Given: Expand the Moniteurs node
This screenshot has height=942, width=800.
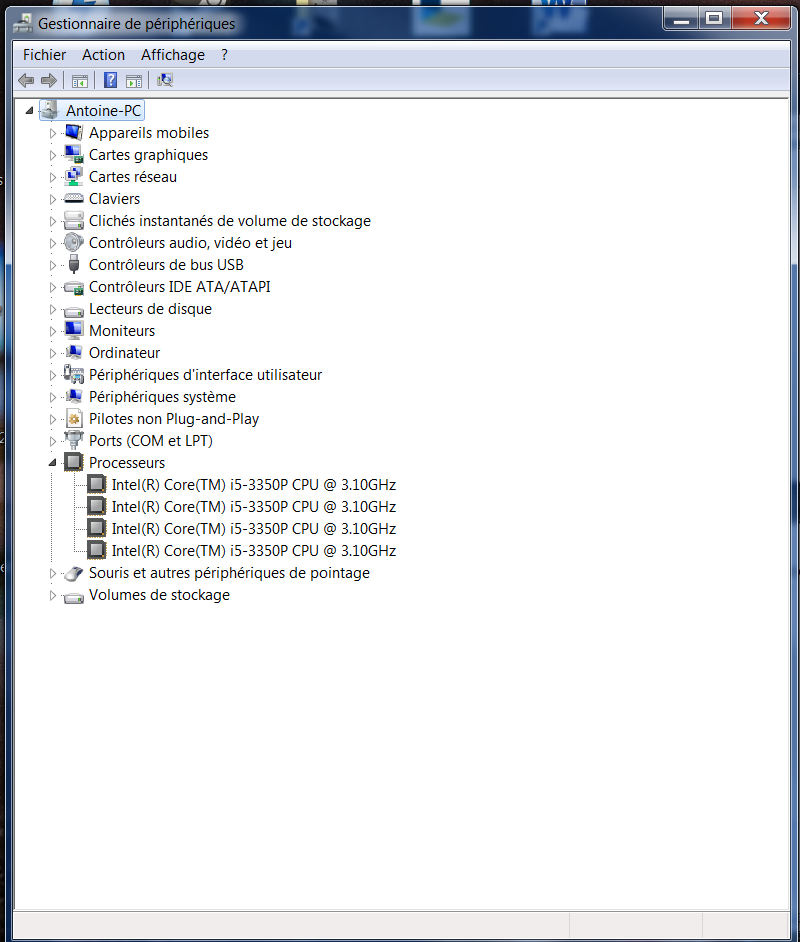Looking at the screenshot, I should tap(53, 331).
